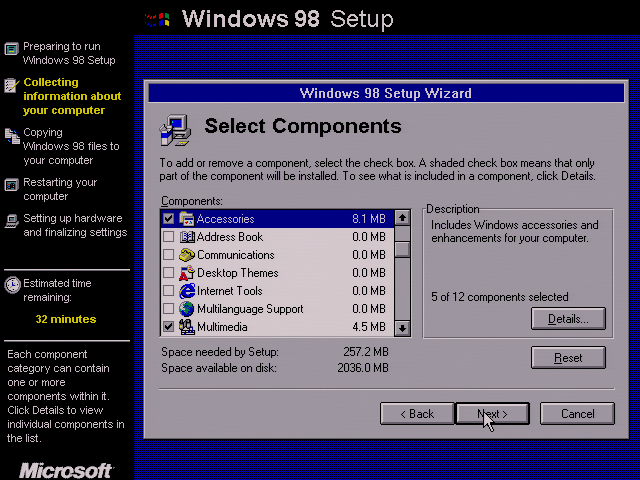Click the Select Components computer icon

click(x=175, y=130)
